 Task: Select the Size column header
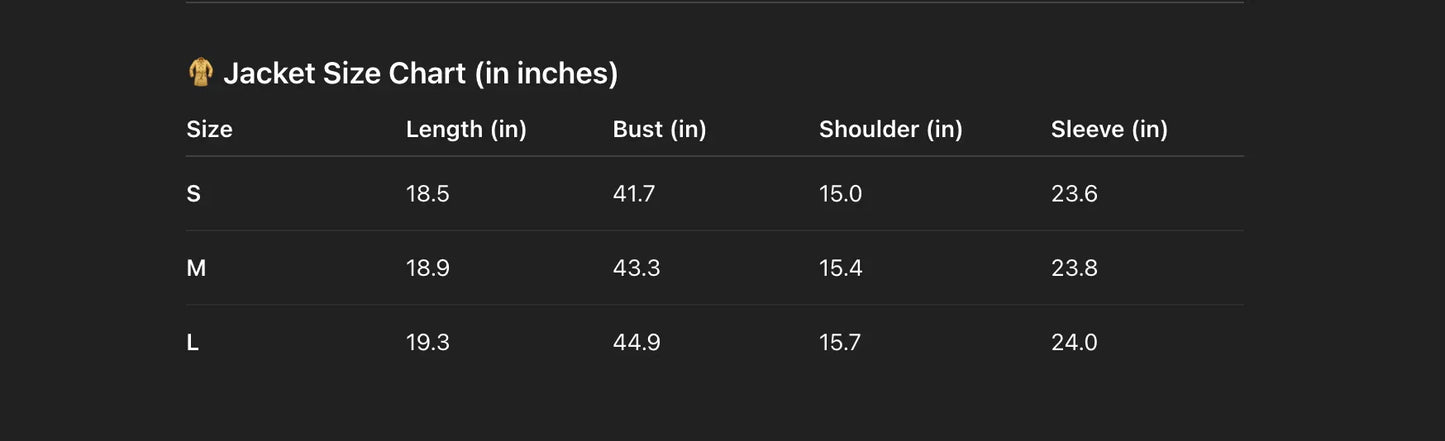pos(209,129)
